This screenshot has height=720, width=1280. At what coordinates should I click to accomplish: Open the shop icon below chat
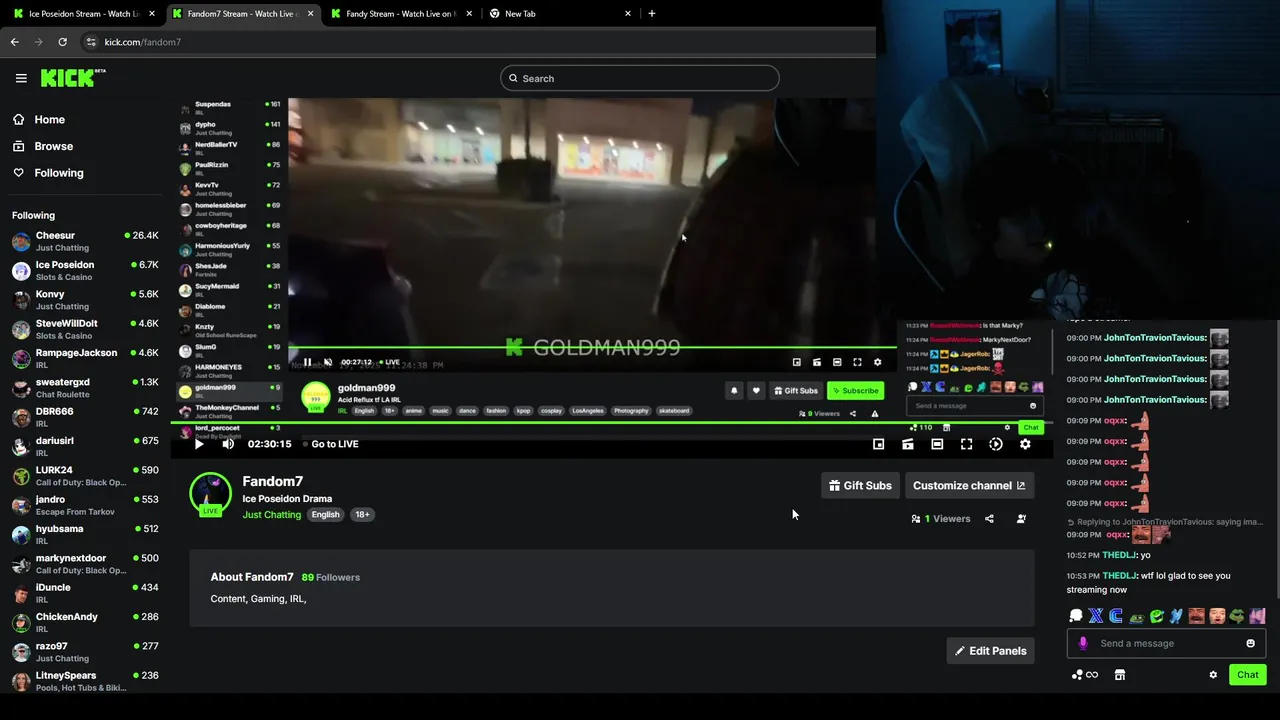(x=1120, y=675)
